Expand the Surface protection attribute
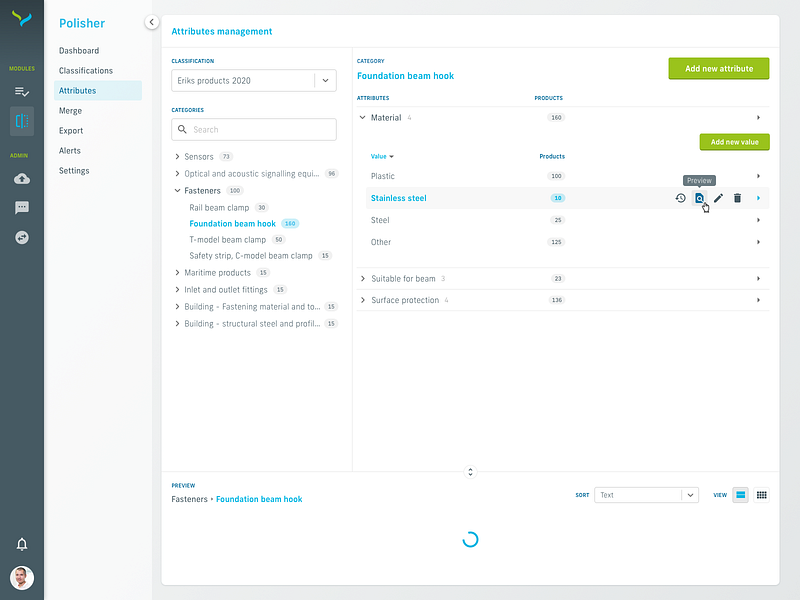This screenshot has height=600, width=800. click(362, 300)
